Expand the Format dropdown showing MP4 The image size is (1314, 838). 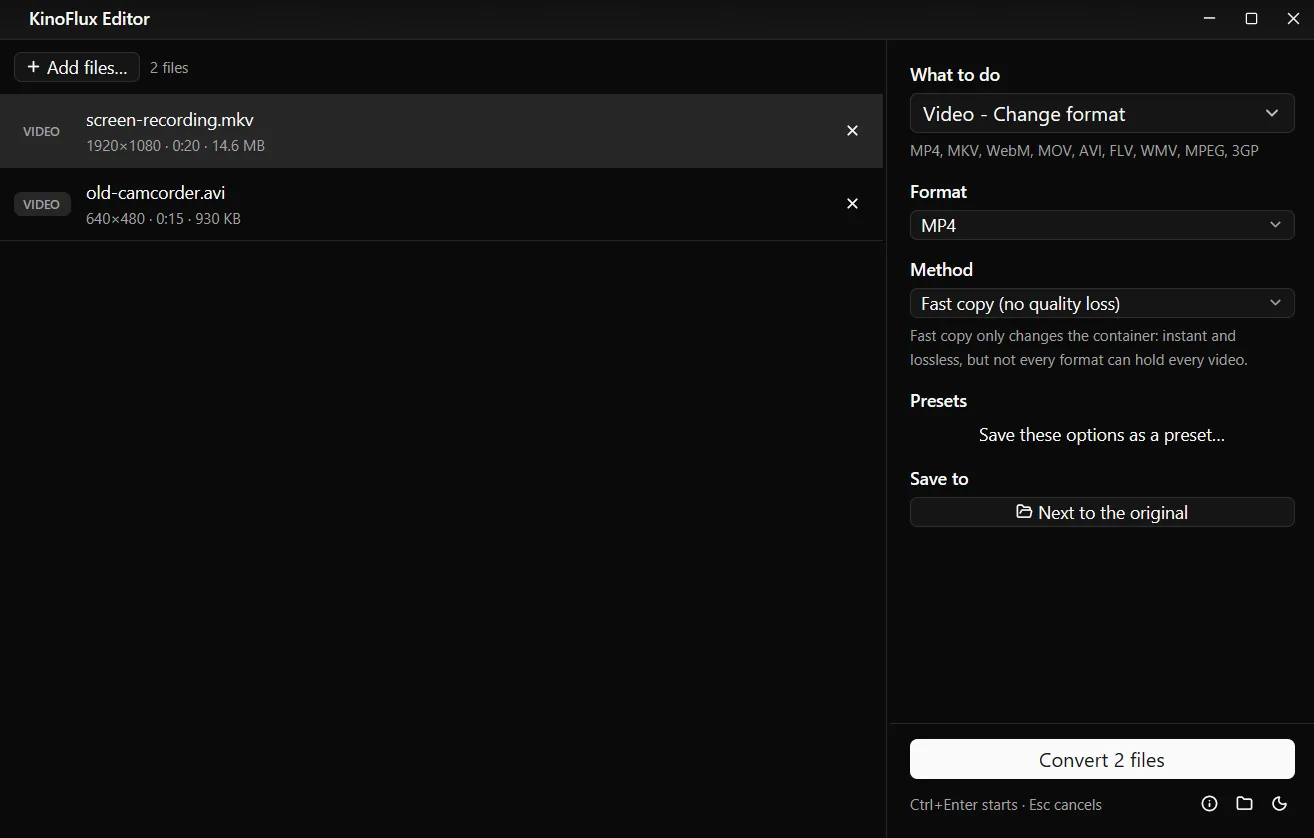pos(1102,225)
